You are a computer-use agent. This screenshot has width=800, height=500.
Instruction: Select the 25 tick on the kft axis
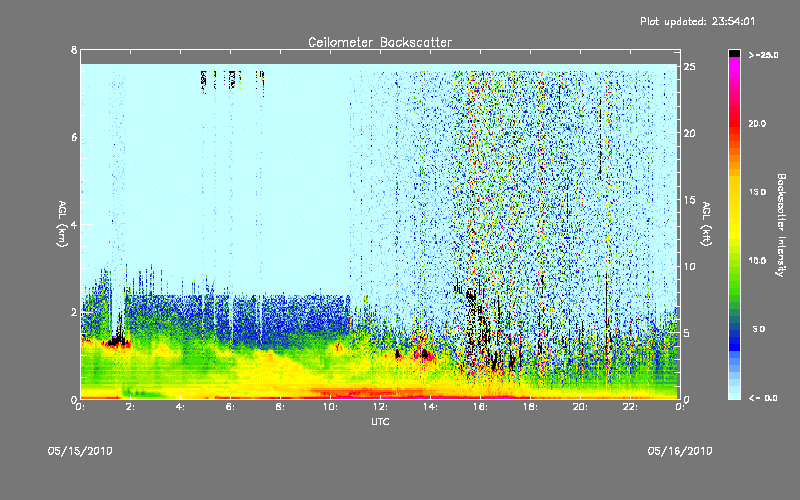[689, 67]
